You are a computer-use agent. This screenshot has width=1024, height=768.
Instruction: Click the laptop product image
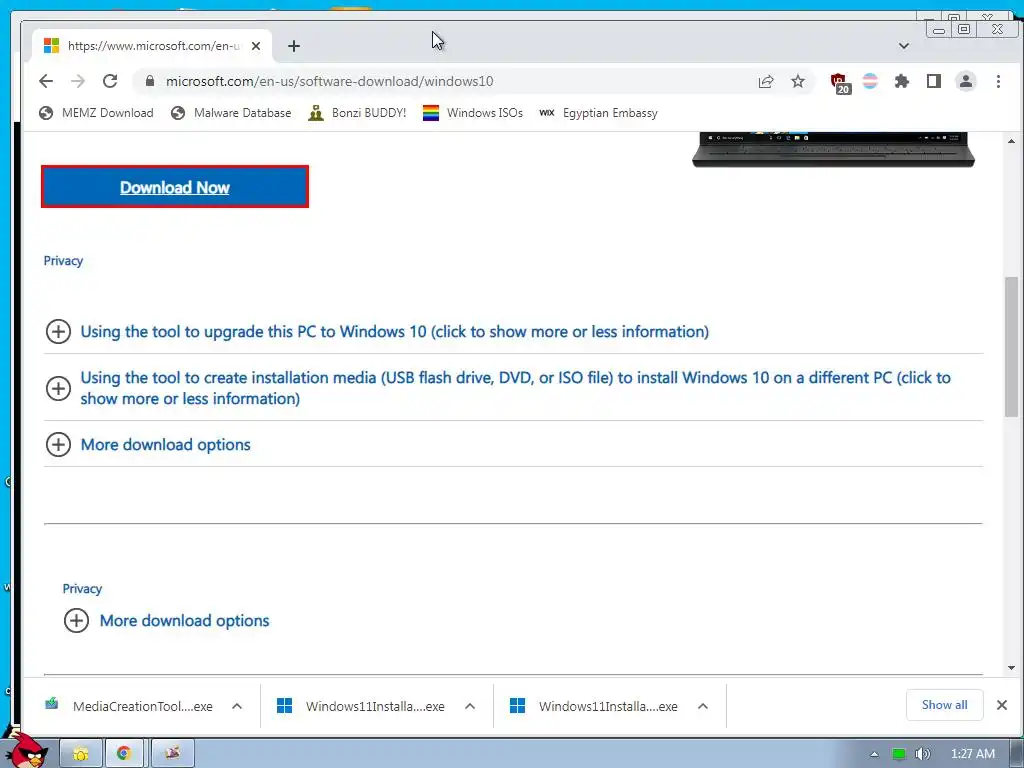point(833,150)
